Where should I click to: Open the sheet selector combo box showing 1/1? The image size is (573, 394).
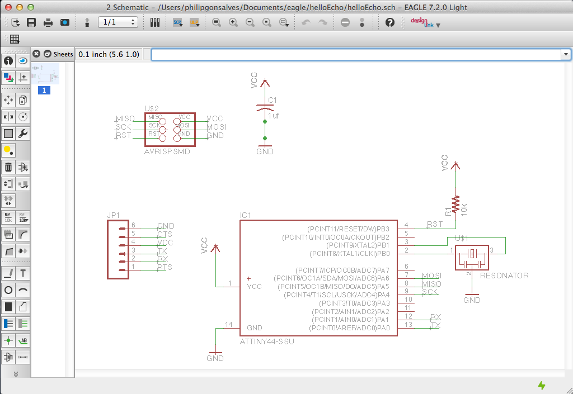click(x=118, y=22)
